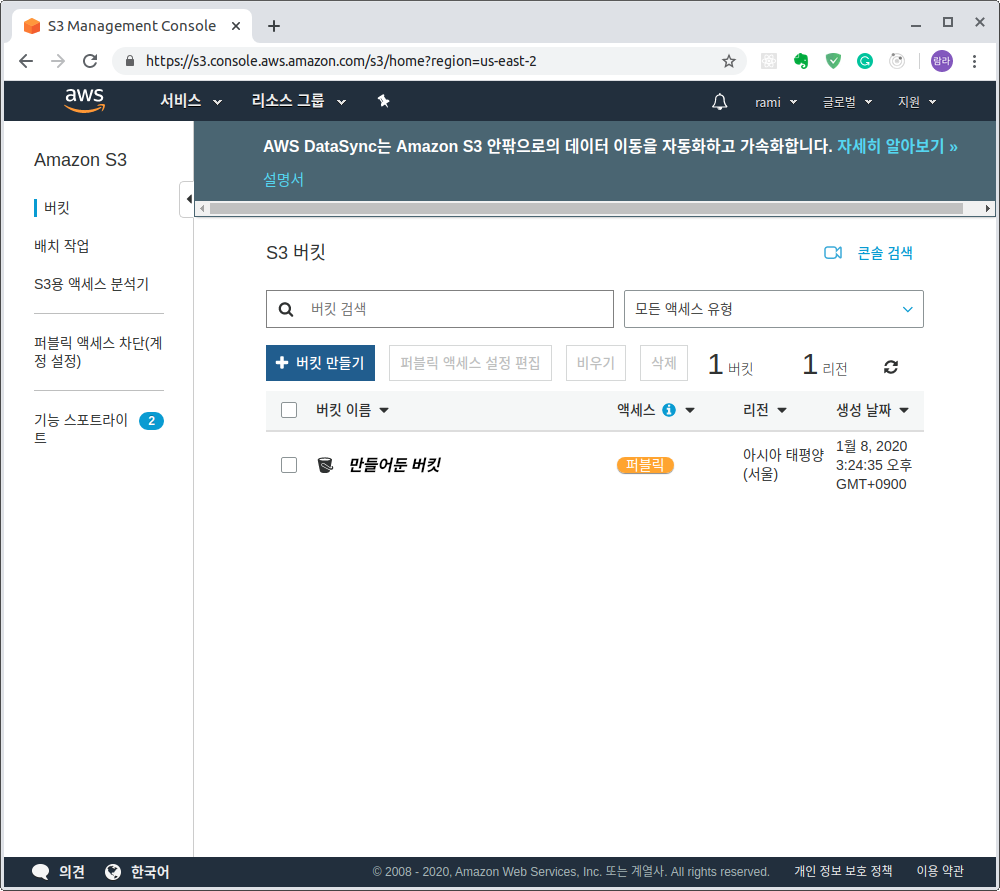
Task: Sort by 생성 날짜 column
Action: click(x=872, y=410)
